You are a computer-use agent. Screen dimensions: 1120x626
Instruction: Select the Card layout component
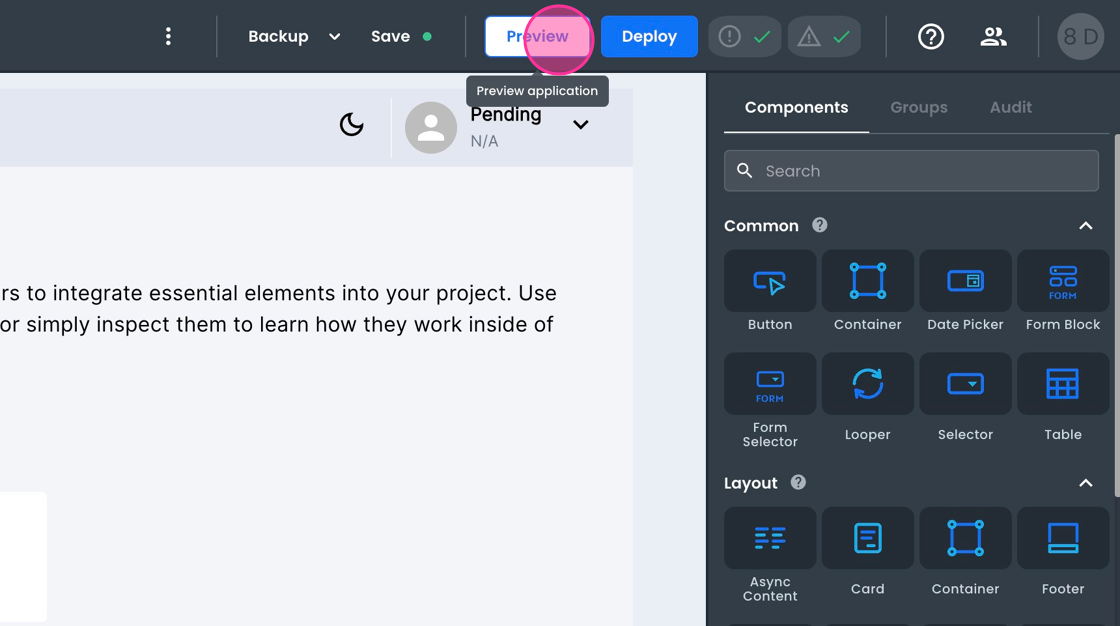click(867, 552)
